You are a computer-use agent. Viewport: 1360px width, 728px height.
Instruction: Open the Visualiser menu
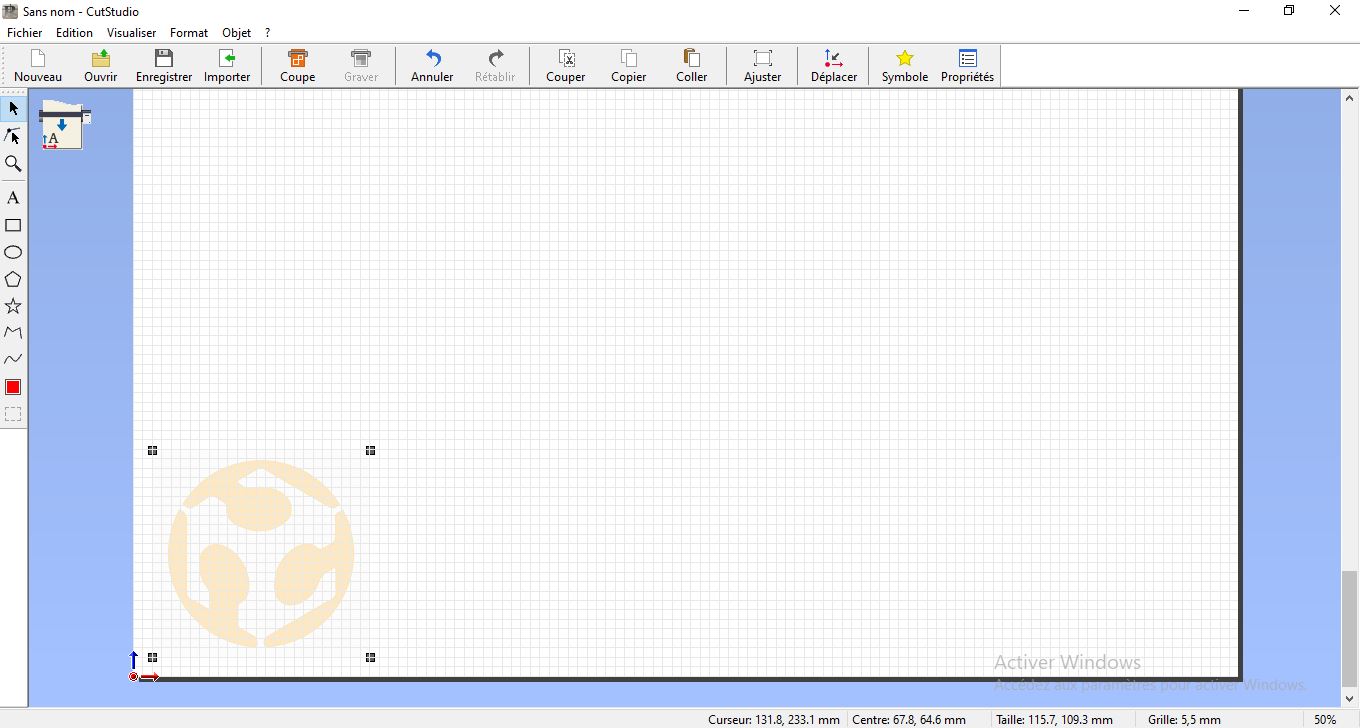pyautogui.click(x=132, y=33)
